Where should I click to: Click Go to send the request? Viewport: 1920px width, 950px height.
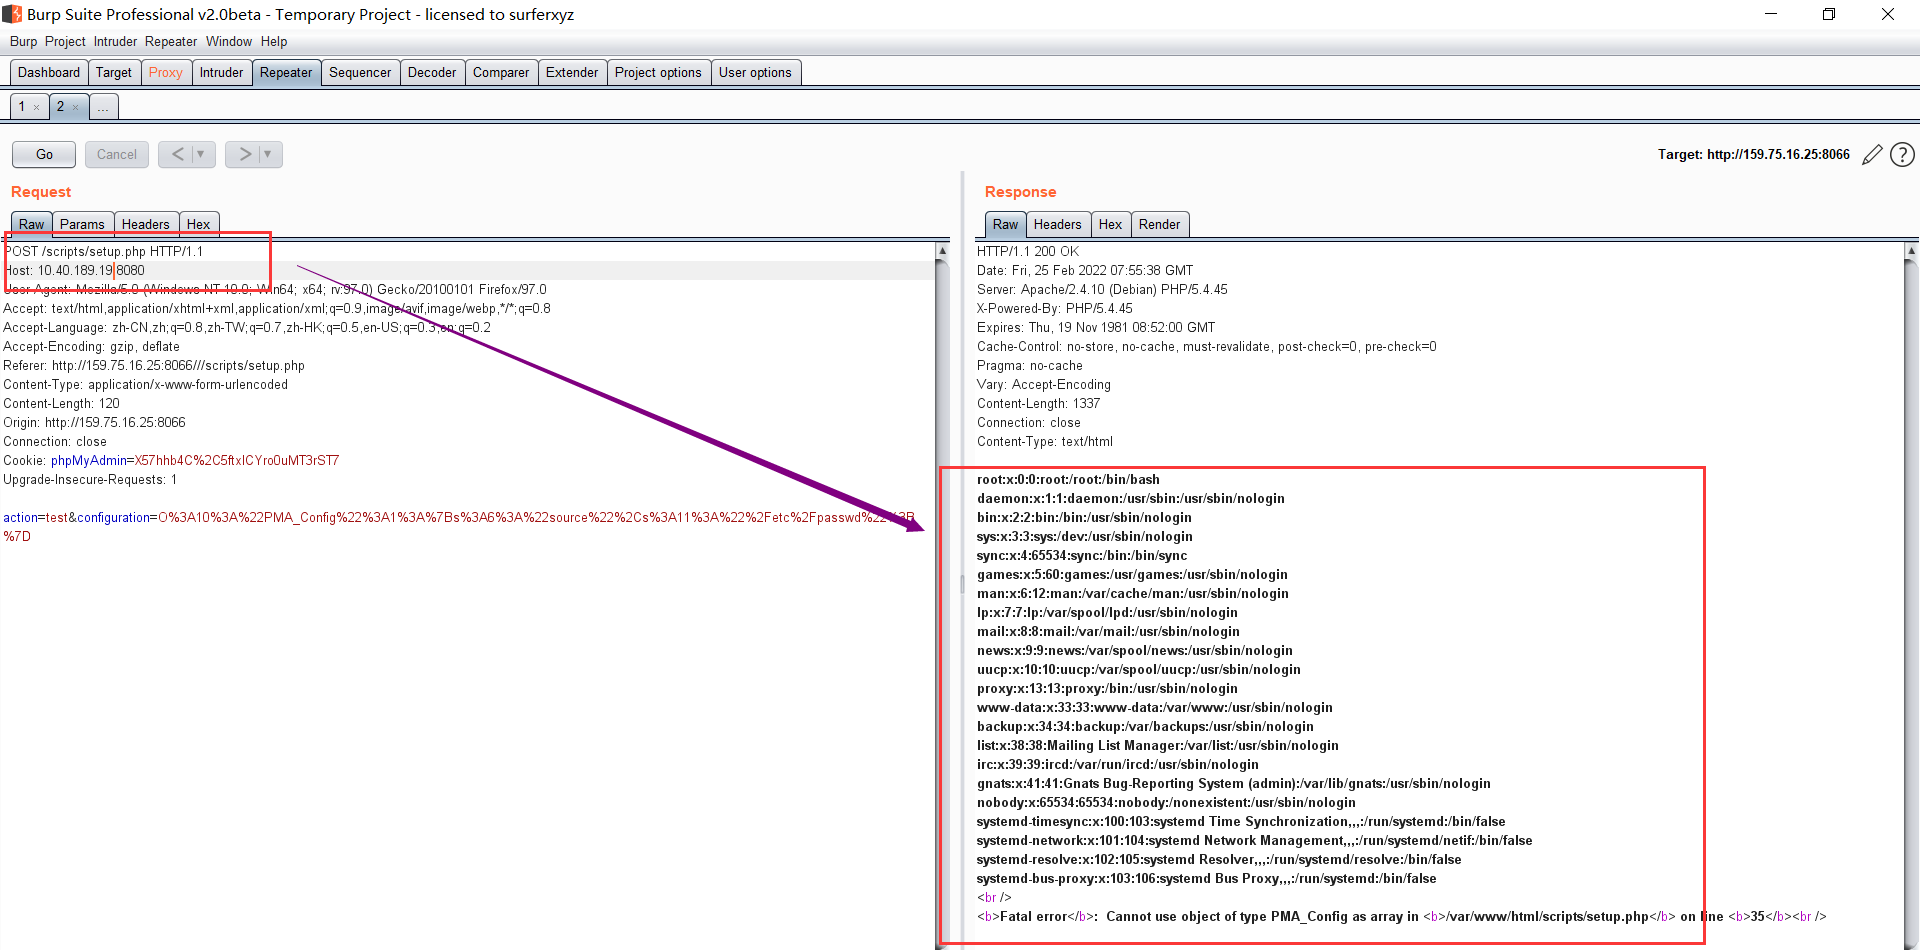pyautogui.click(x=43, y=154)
